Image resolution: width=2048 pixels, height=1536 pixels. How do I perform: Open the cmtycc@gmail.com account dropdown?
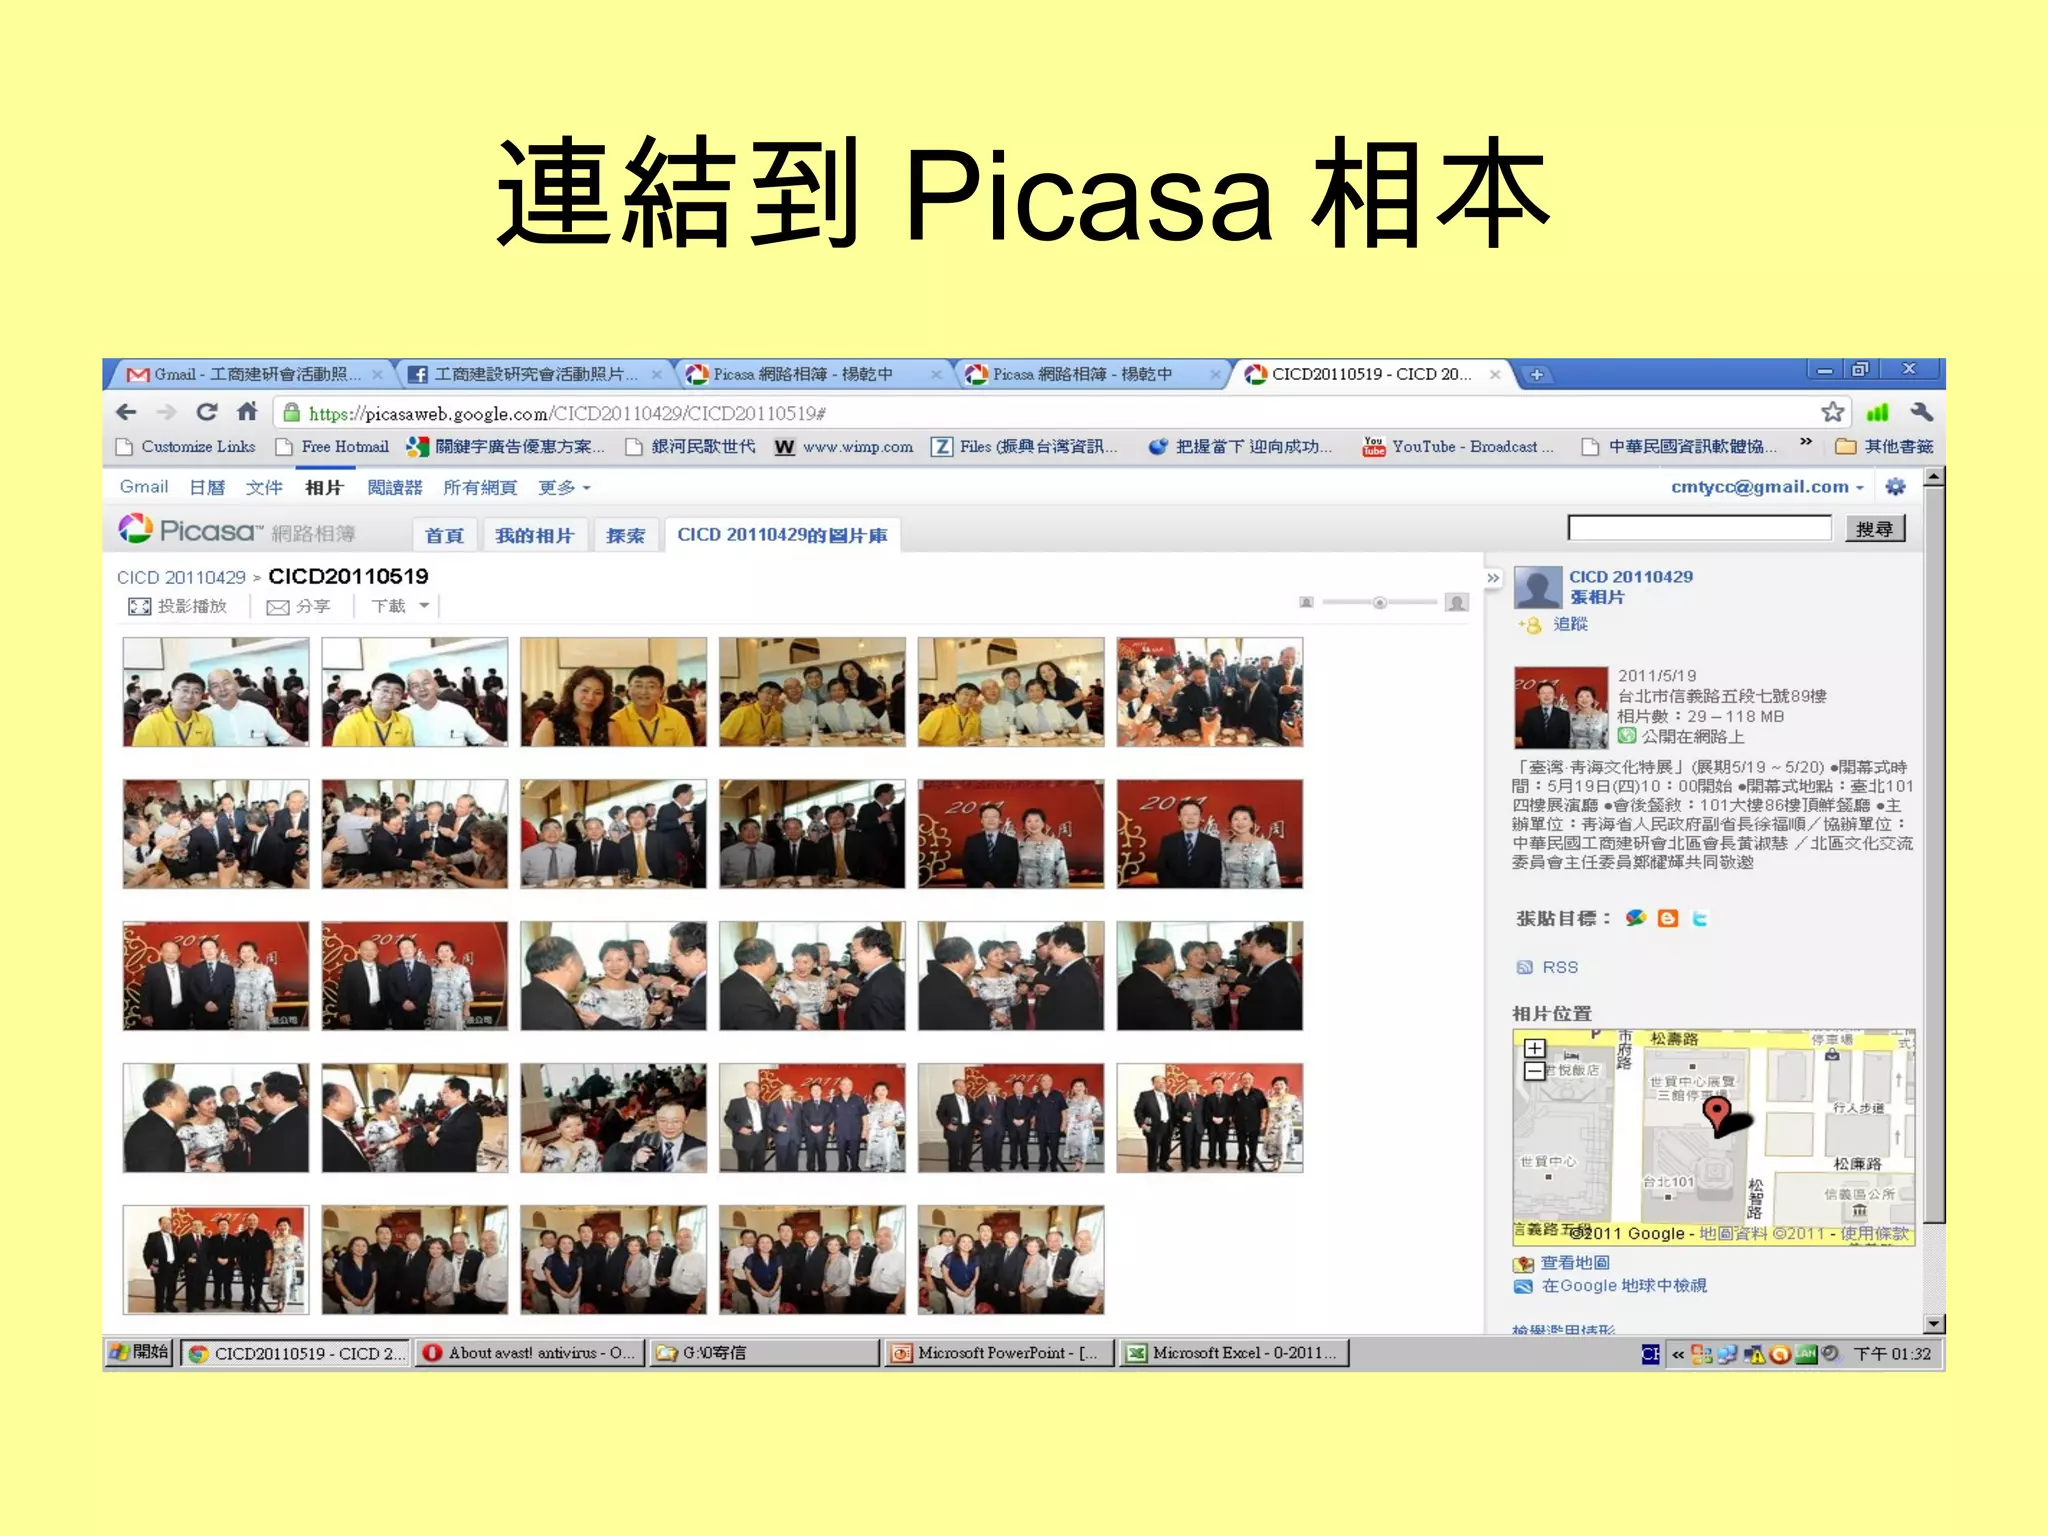(x=1767, y=487)
